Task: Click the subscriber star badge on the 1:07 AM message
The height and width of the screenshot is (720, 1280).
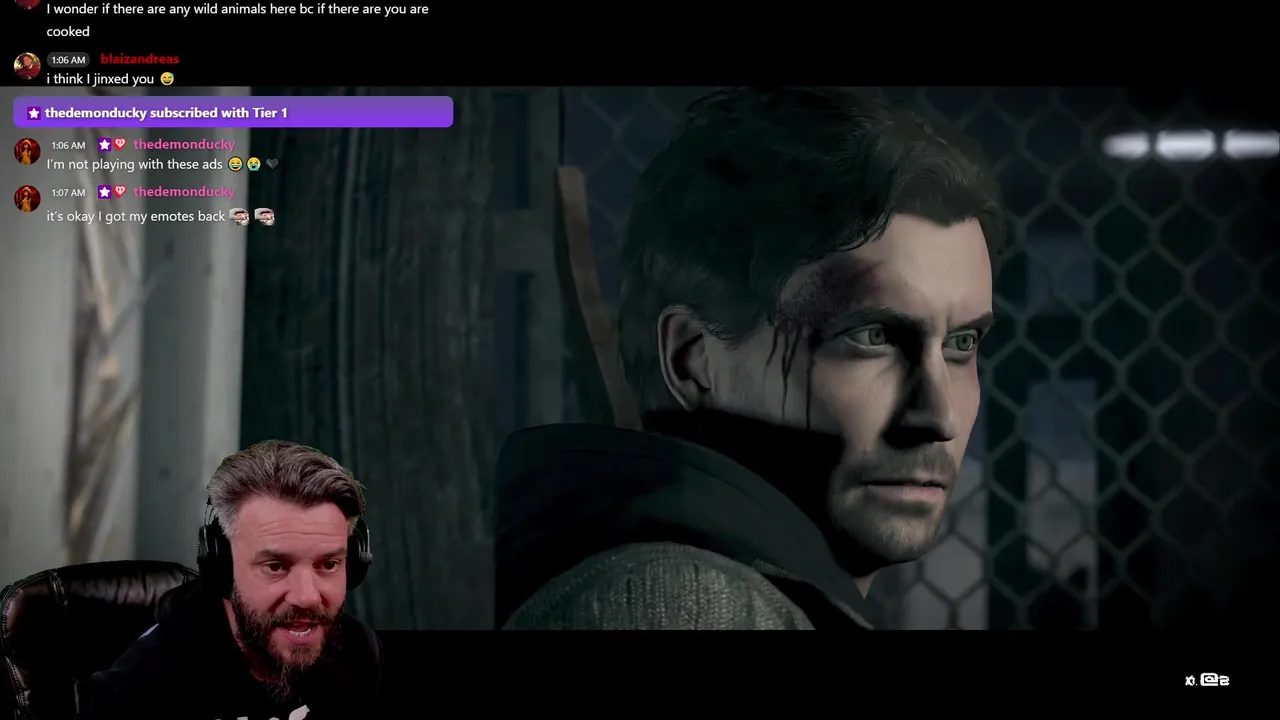Action: [104, 192]
